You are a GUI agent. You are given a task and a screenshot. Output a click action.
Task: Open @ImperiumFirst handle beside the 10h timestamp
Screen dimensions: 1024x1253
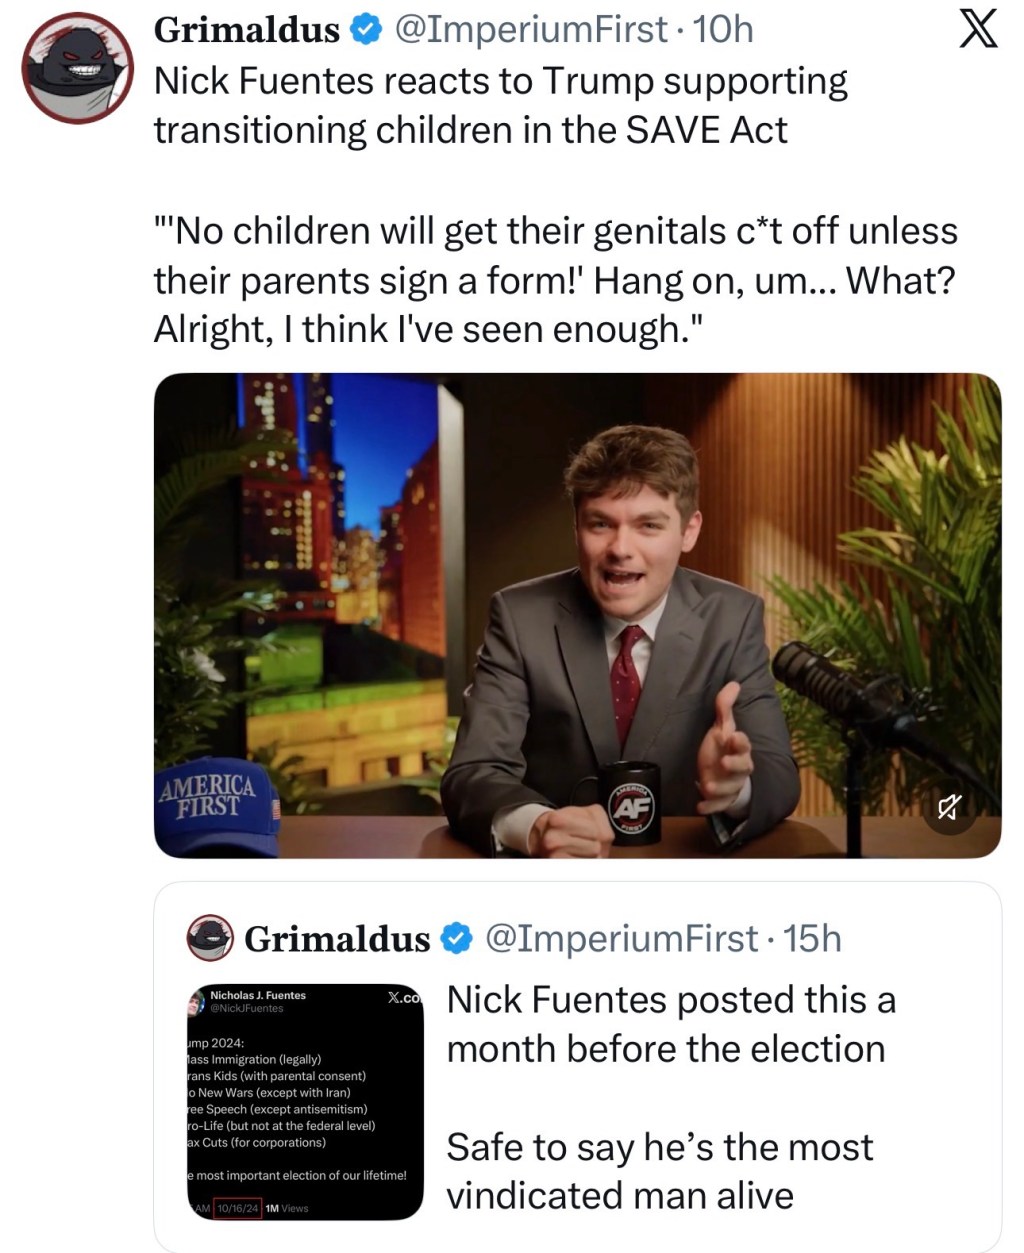531,30
